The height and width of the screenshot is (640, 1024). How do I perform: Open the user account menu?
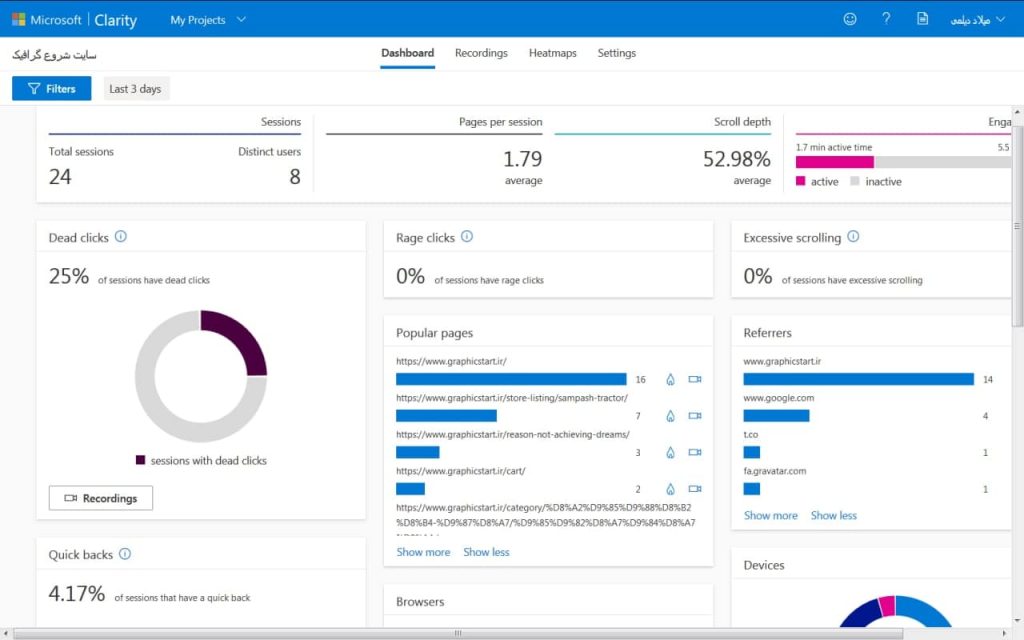click(x=977, y=20)
